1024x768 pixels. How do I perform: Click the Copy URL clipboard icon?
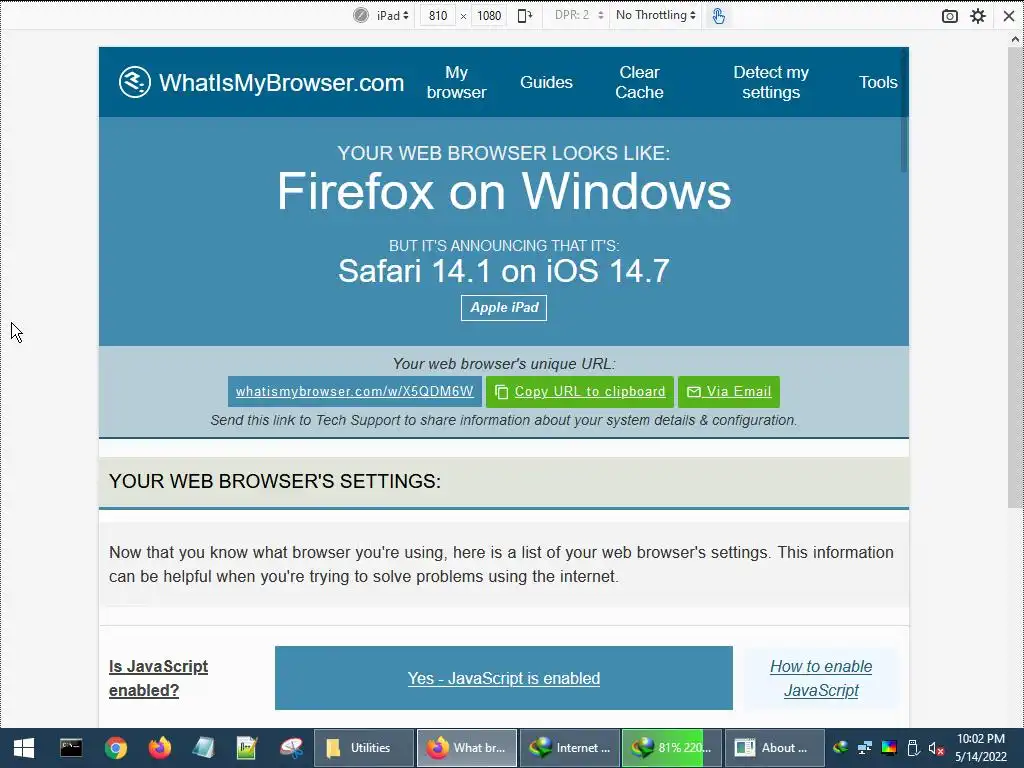(501, 392)
